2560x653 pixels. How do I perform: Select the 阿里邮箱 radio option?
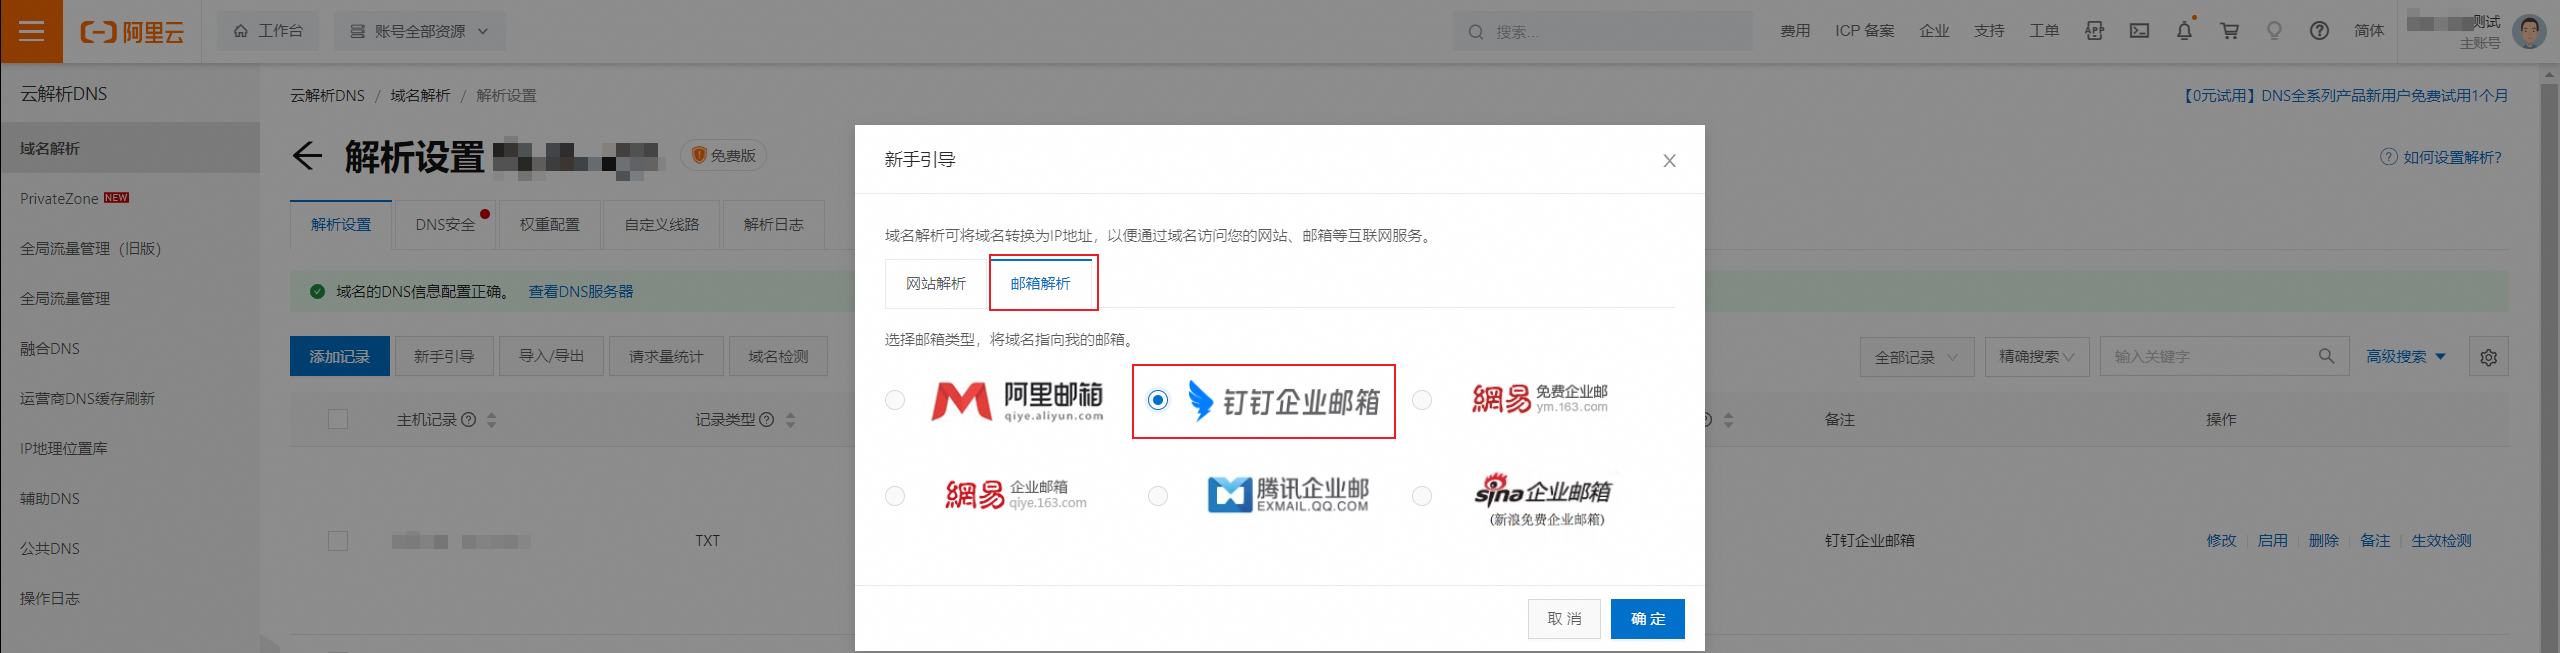click(895, 400)
